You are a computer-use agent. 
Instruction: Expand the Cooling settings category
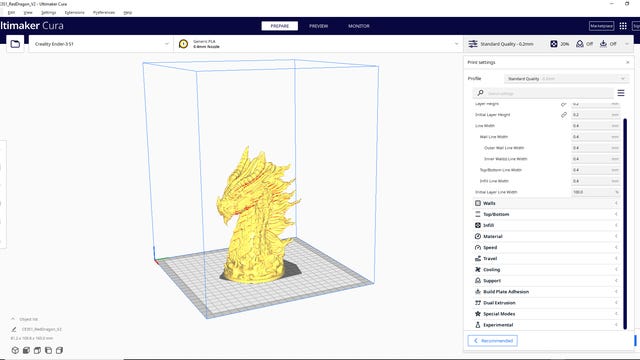point(547,269)
